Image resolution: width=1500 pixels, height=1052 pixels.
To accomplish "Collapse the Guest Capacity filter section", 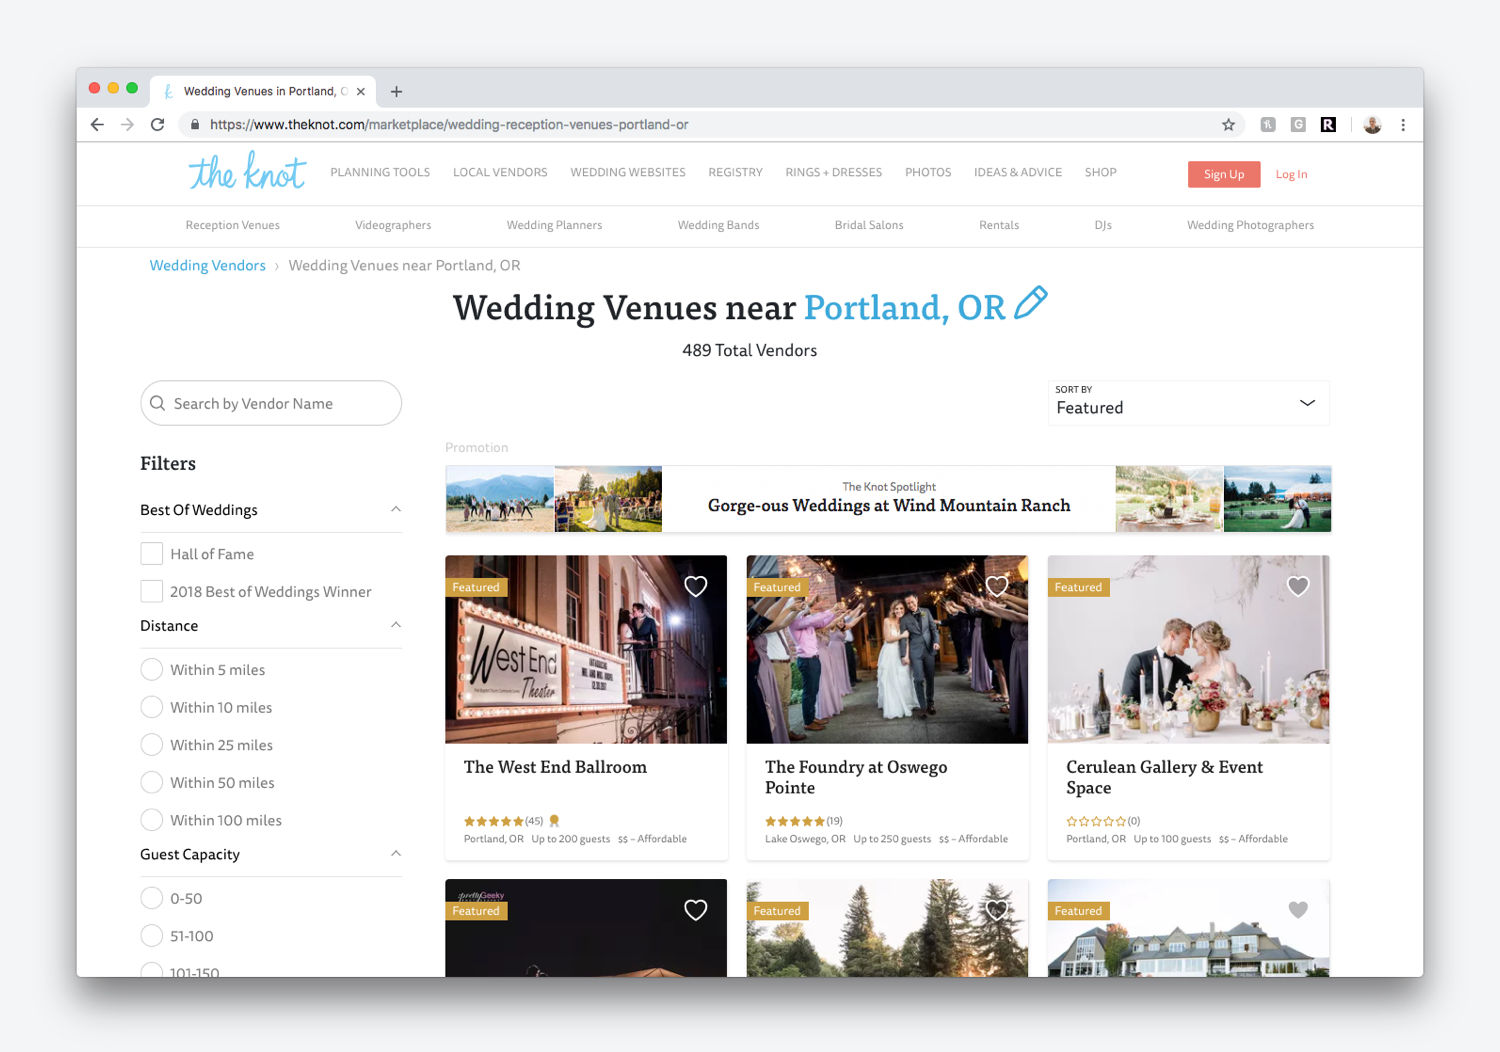I will tap(396, 853).
